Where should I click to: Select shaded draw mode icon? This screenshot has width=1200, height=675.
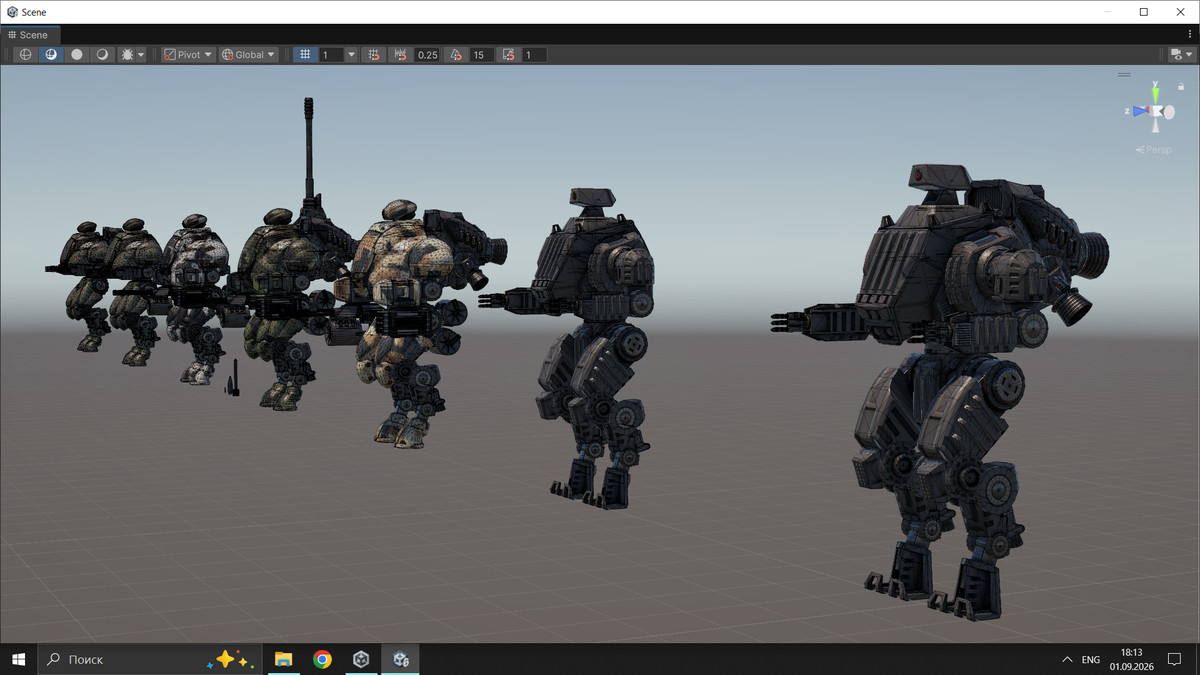point(51,55)
